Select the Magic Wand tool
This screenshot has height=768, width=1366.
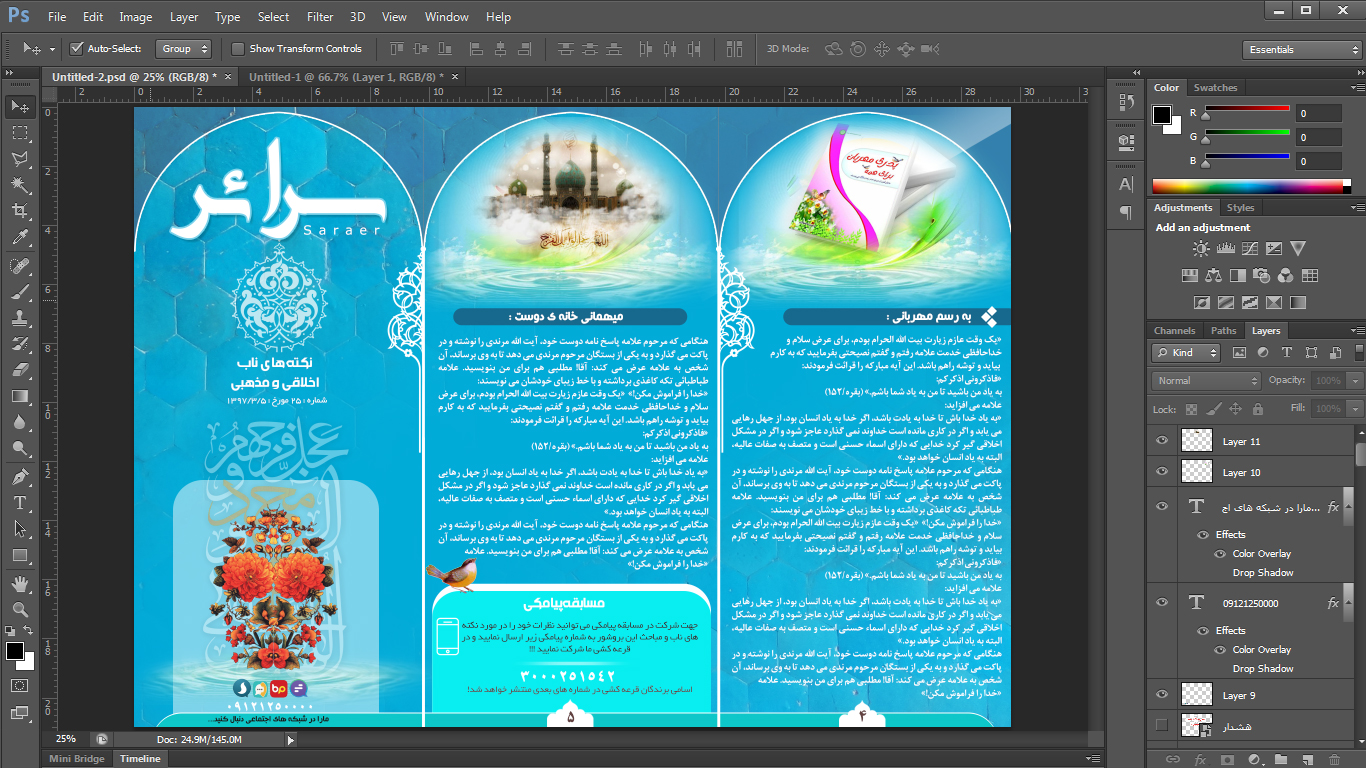20,185
